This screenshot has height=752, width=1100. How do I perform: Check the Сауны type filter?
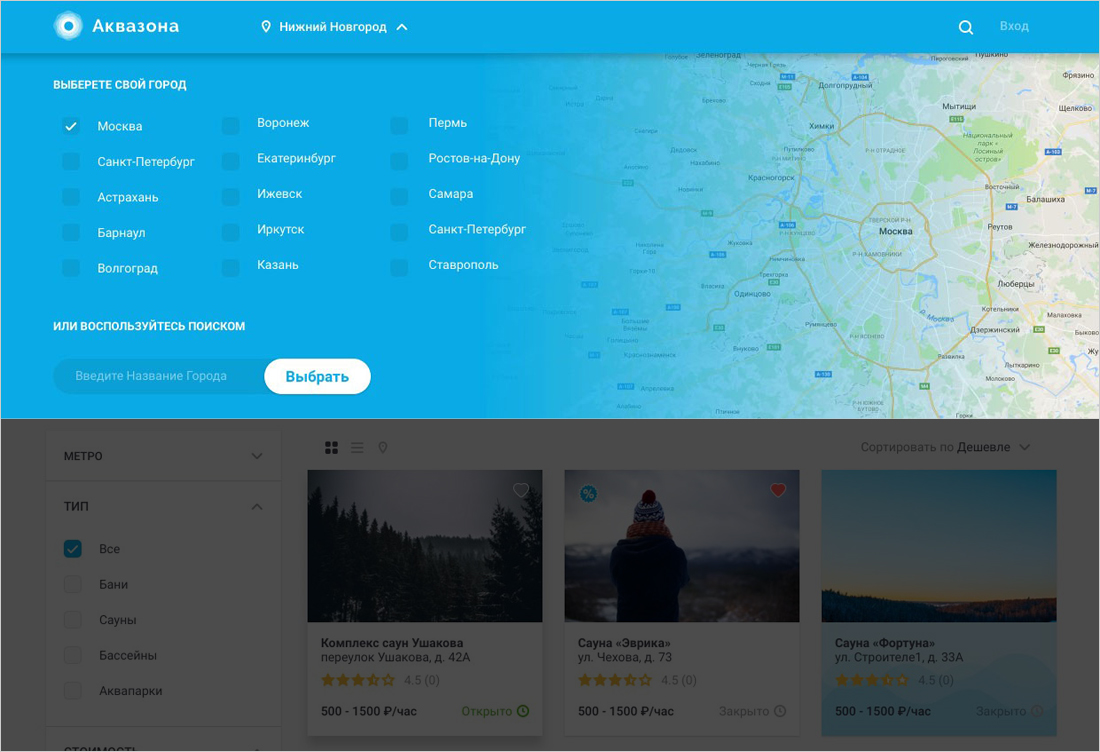(x=73, y=619)
